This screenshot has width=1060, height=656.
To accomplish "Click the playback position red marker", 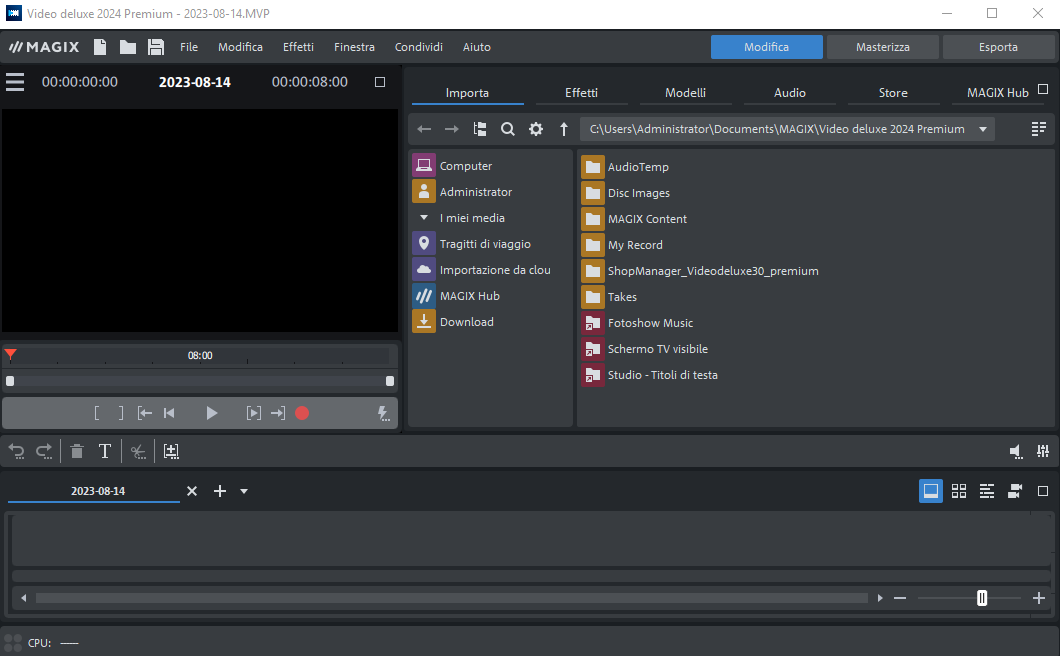I will pyautogui.click(x=10, y=354).
